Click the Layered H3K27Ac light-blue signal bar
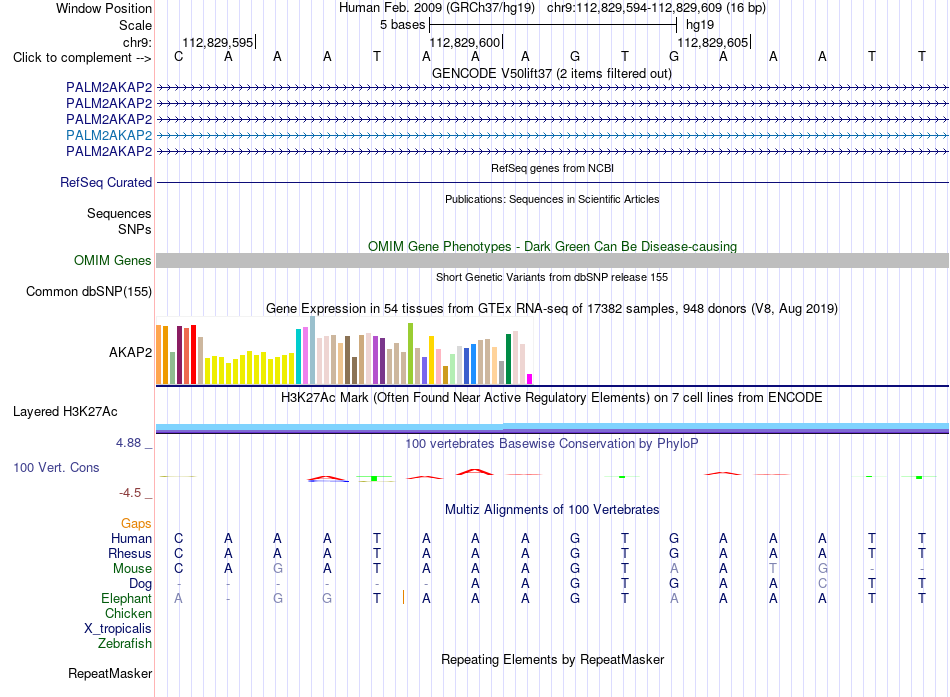Viewport: 950px width, 697px height. [x=552, y=427]
